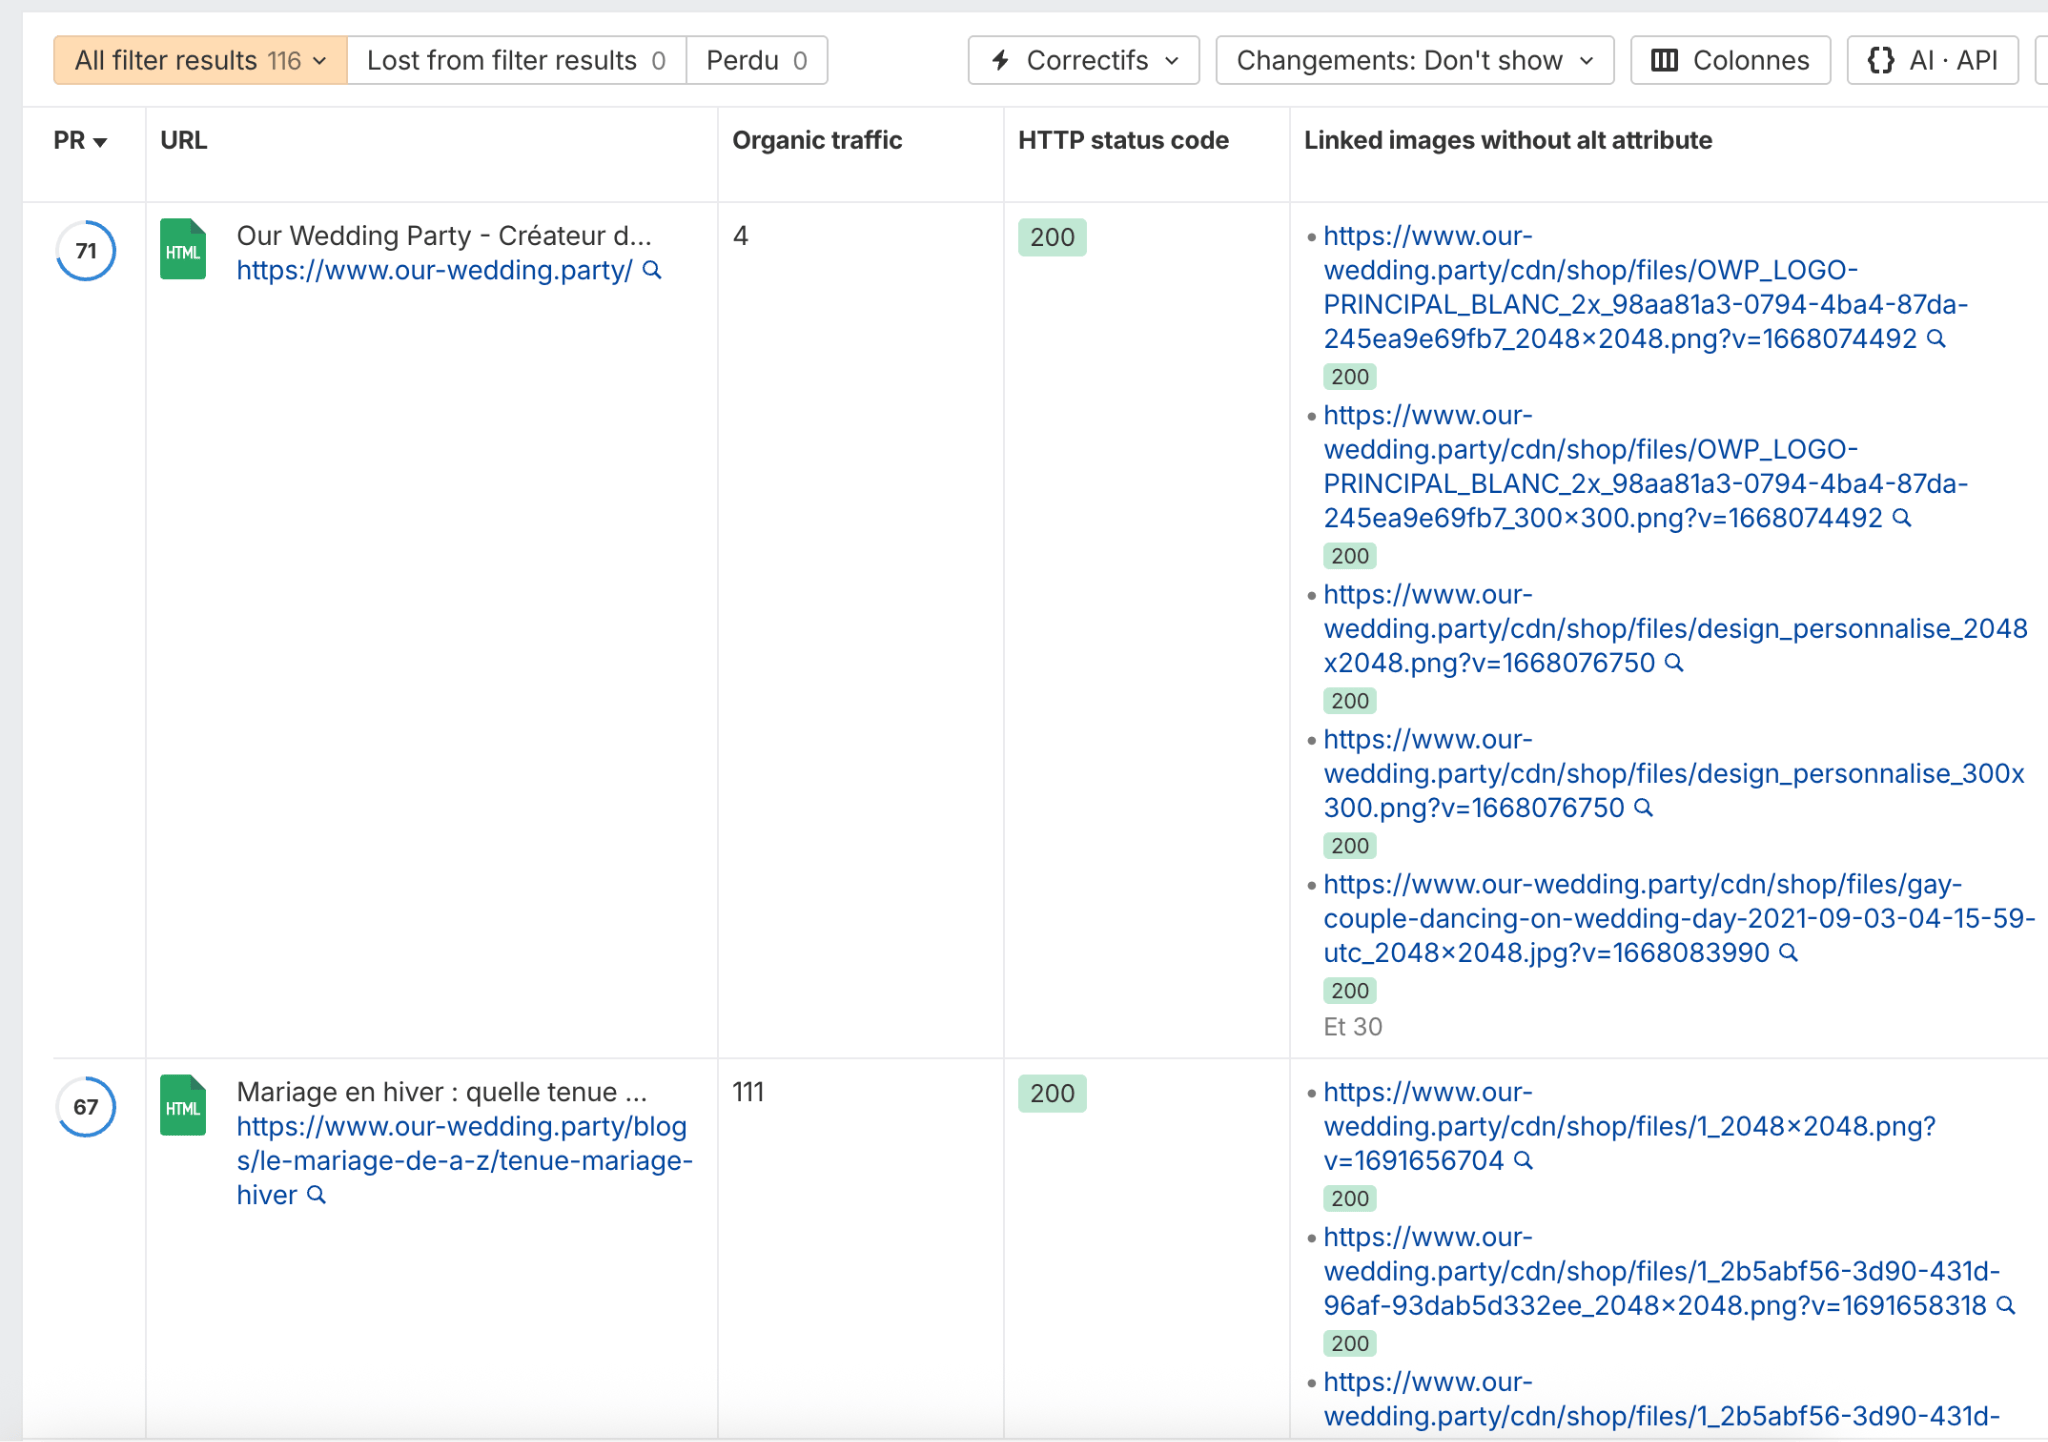Click the Our Wedding Party - Créateur title
The width and height of the screenshot is (2048, 1442).
click(444, 236)
